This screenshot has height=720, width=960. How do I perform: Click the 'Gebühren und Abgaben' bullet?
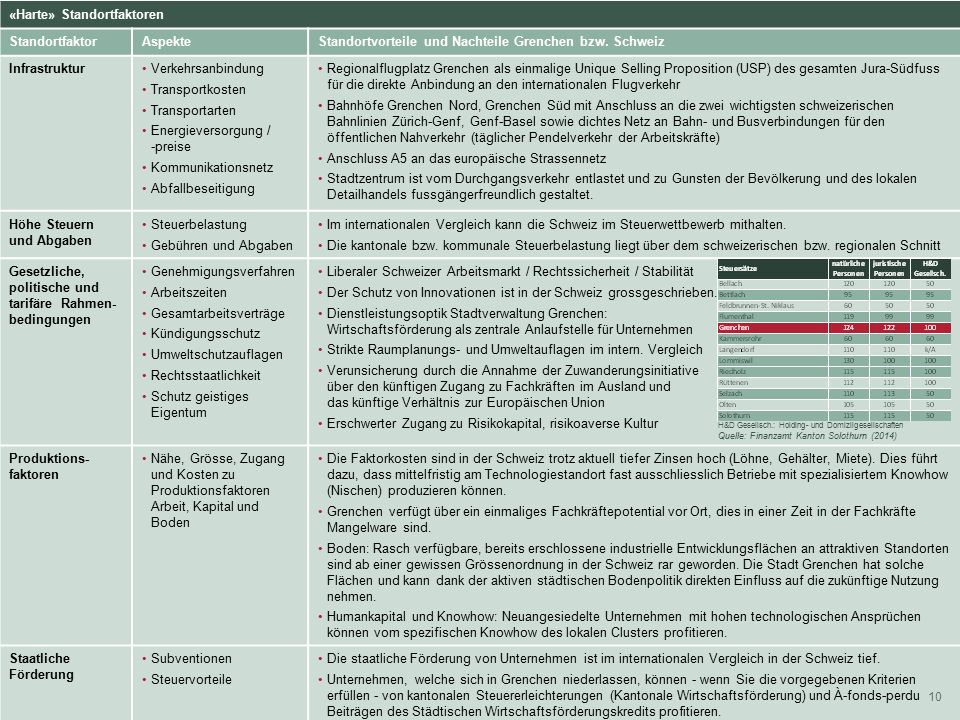click(222, 246)
